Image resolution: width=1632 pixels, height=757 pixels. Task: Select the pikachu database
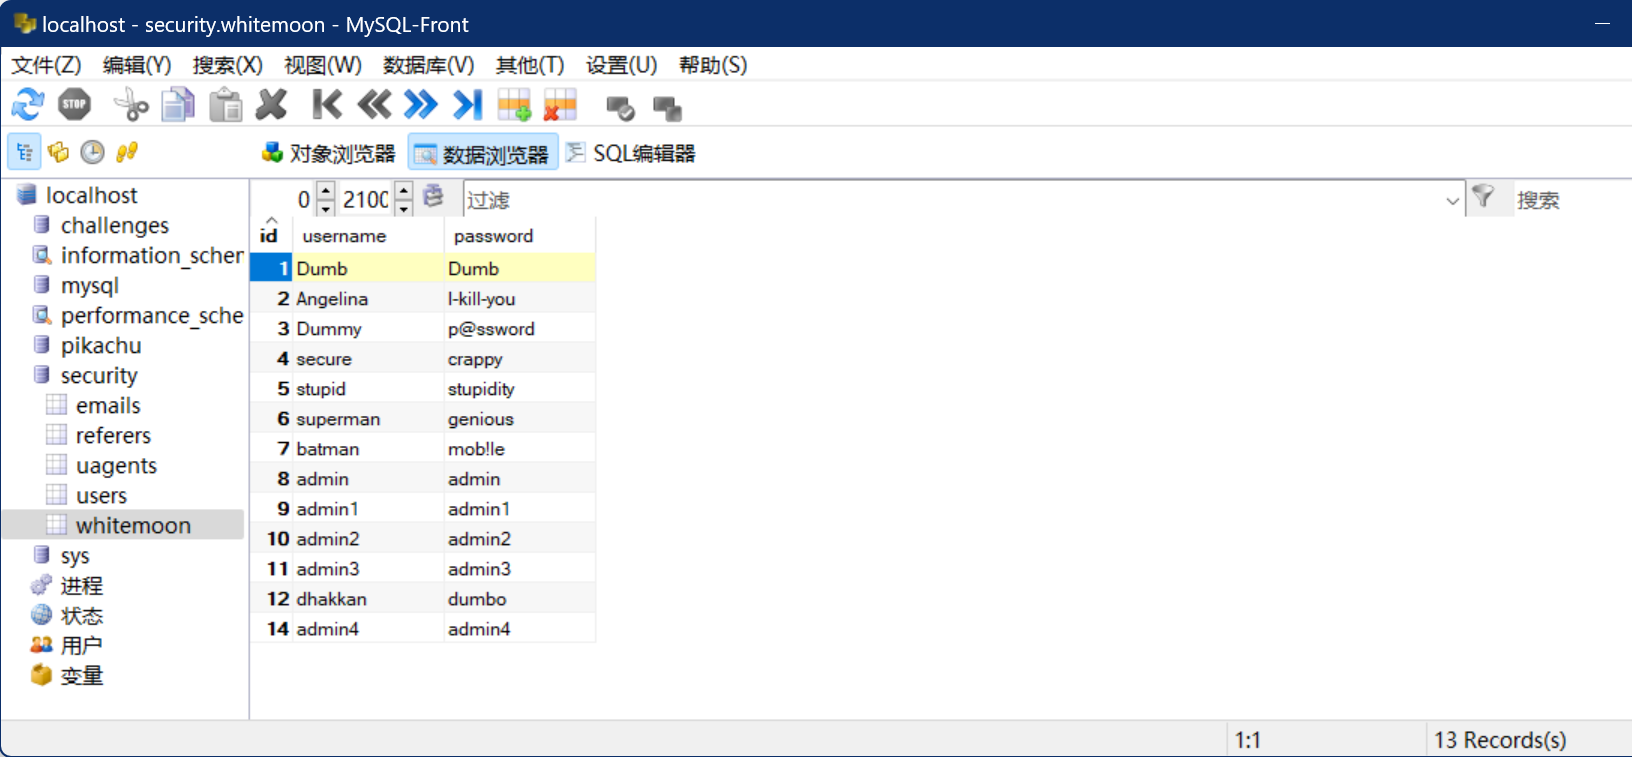(86, 345)
